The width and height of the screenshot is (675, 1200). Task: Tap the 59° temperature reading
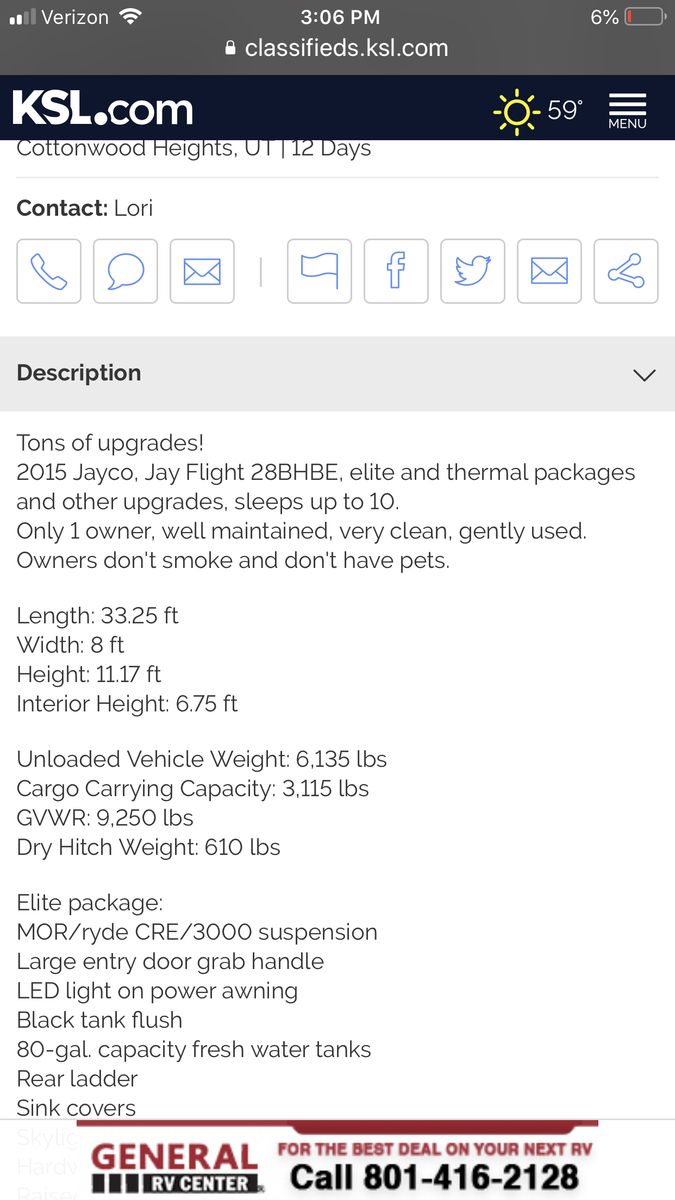[x=565, y=110]
